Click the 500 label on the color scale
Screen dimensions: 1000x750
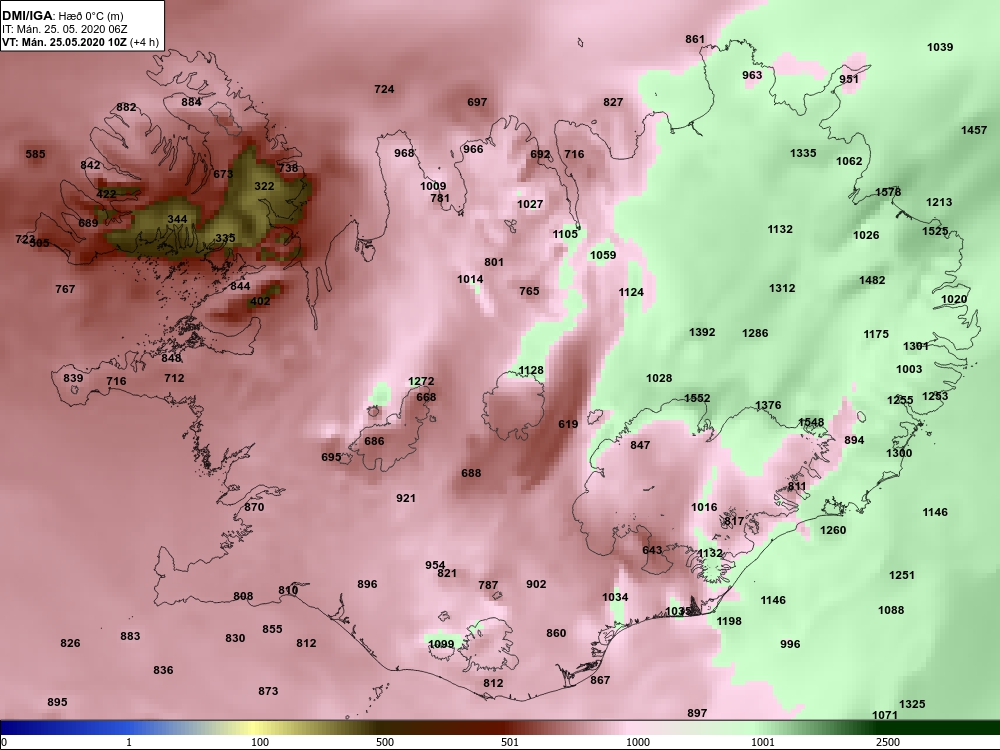click(385, 742)
